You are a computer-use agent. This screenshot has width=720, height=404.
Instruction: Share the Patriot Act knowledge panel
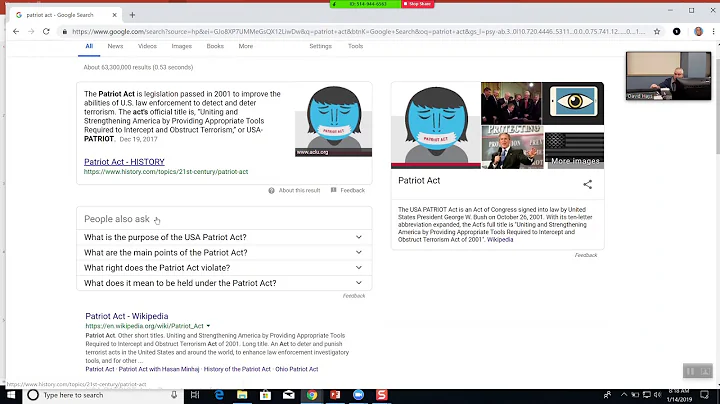click(587, 184)
